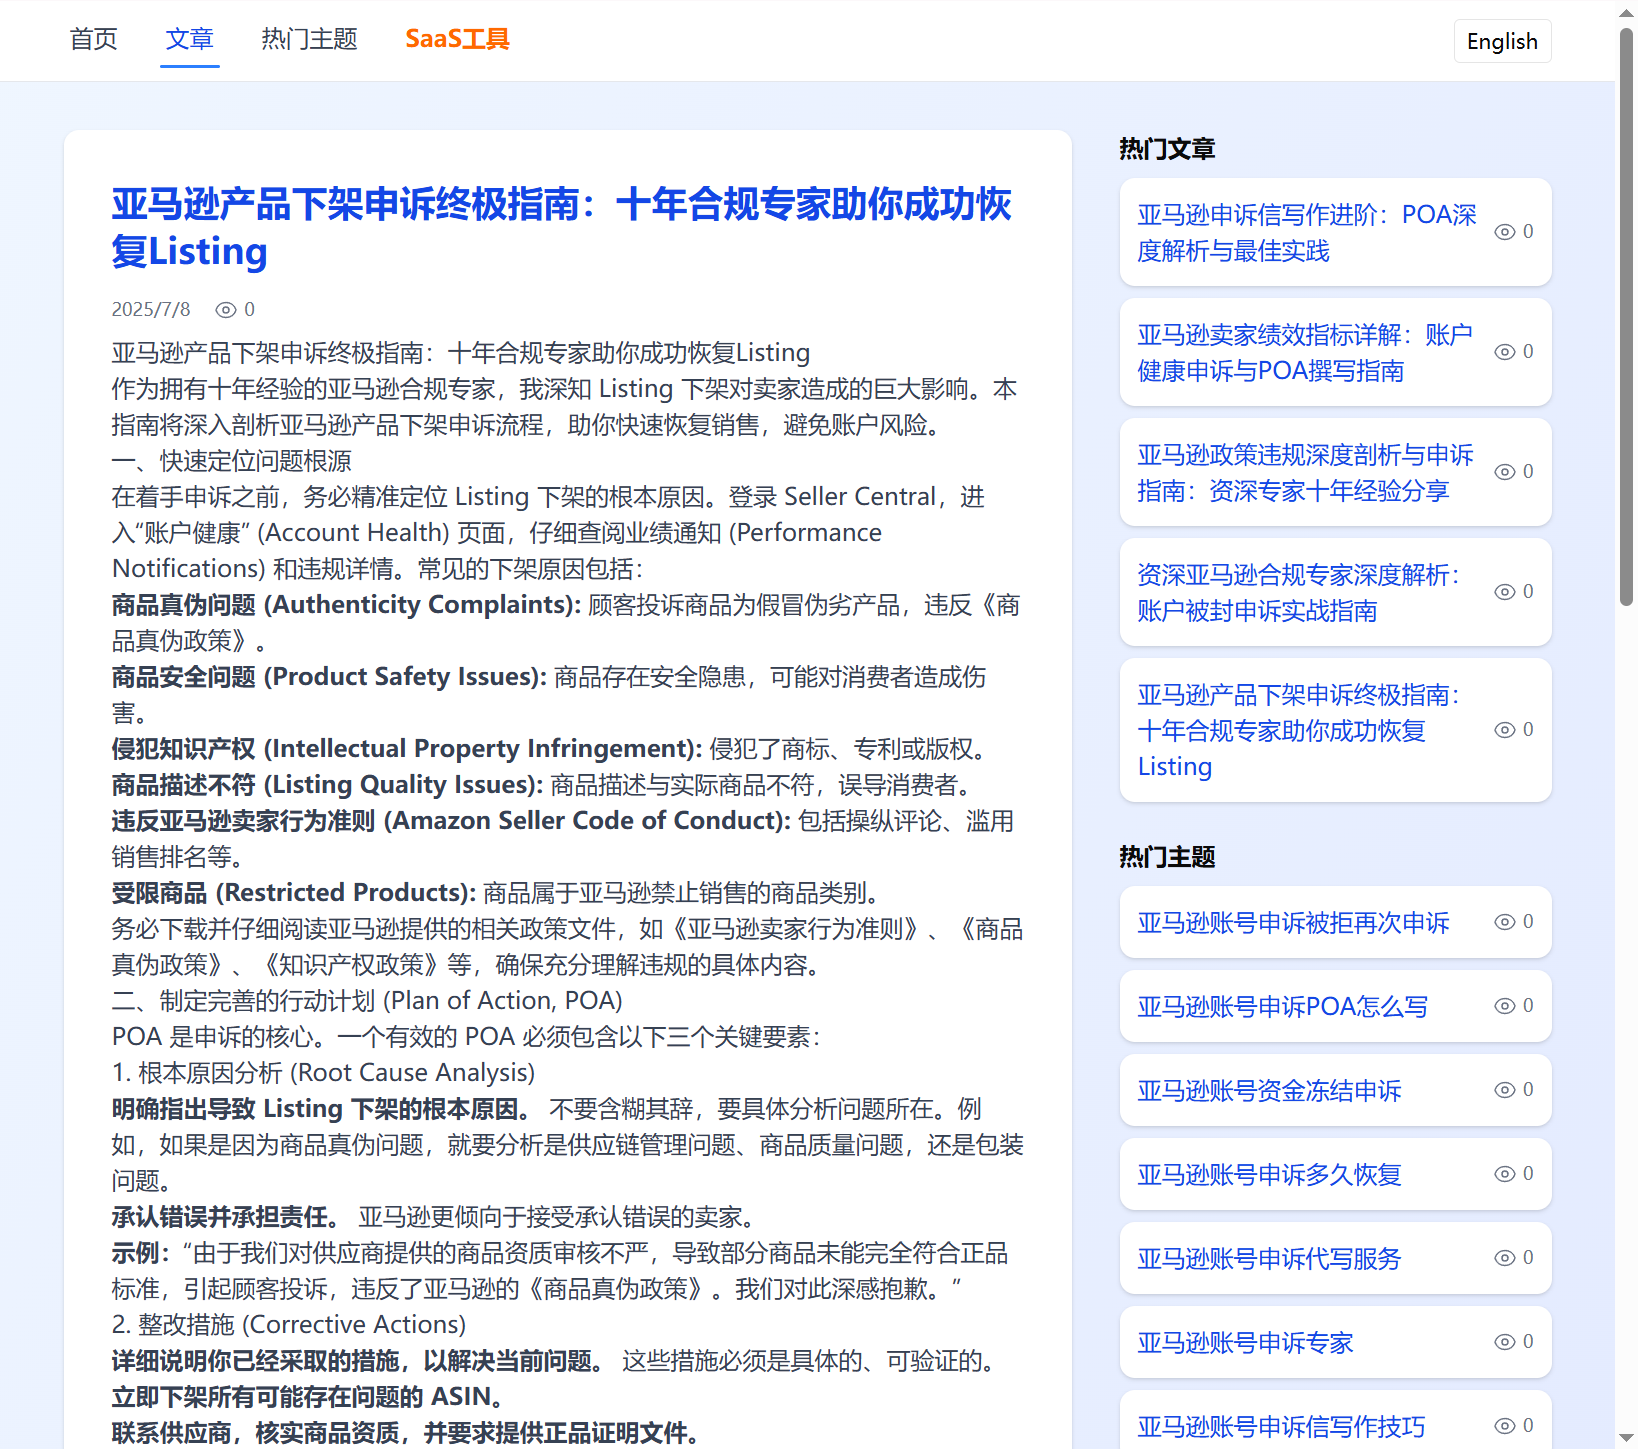Open sidebar article 十年合规专家助你成功恢复Listing
Viewport: 1638px width, 1449px height.
click(1299, 731)
